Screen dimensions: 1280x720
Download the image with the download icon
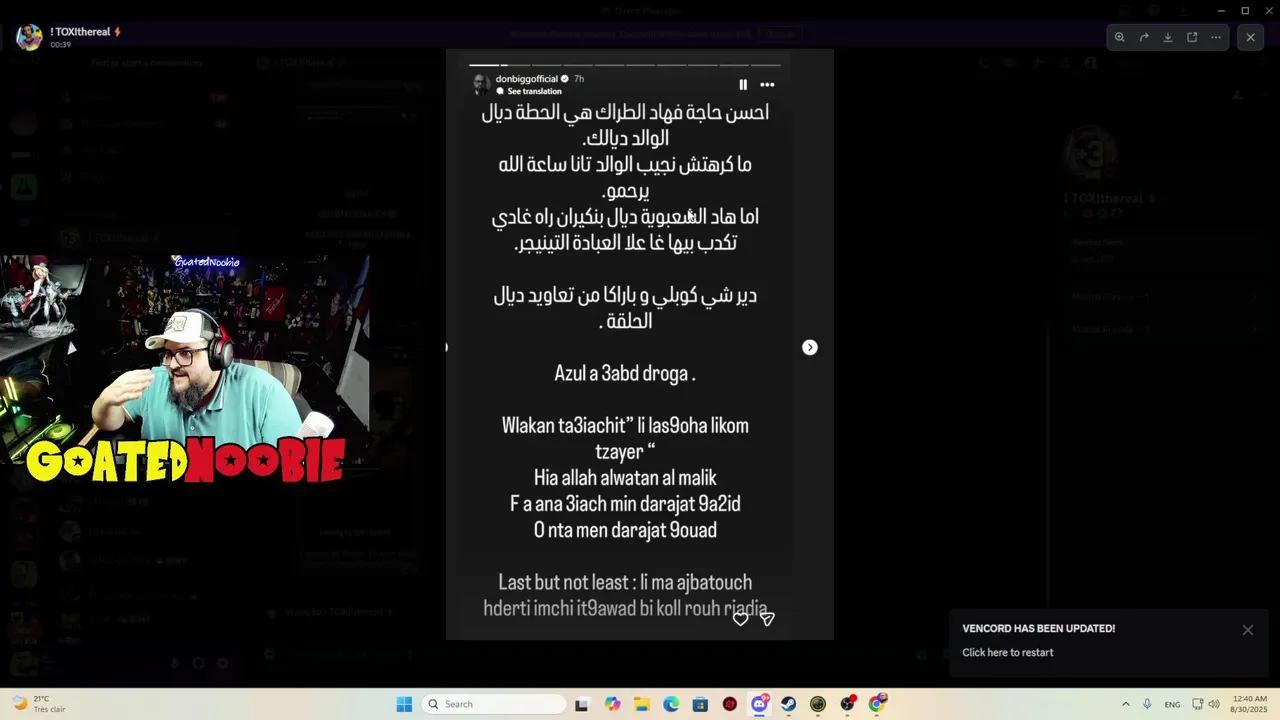(x=1168, y=37)
